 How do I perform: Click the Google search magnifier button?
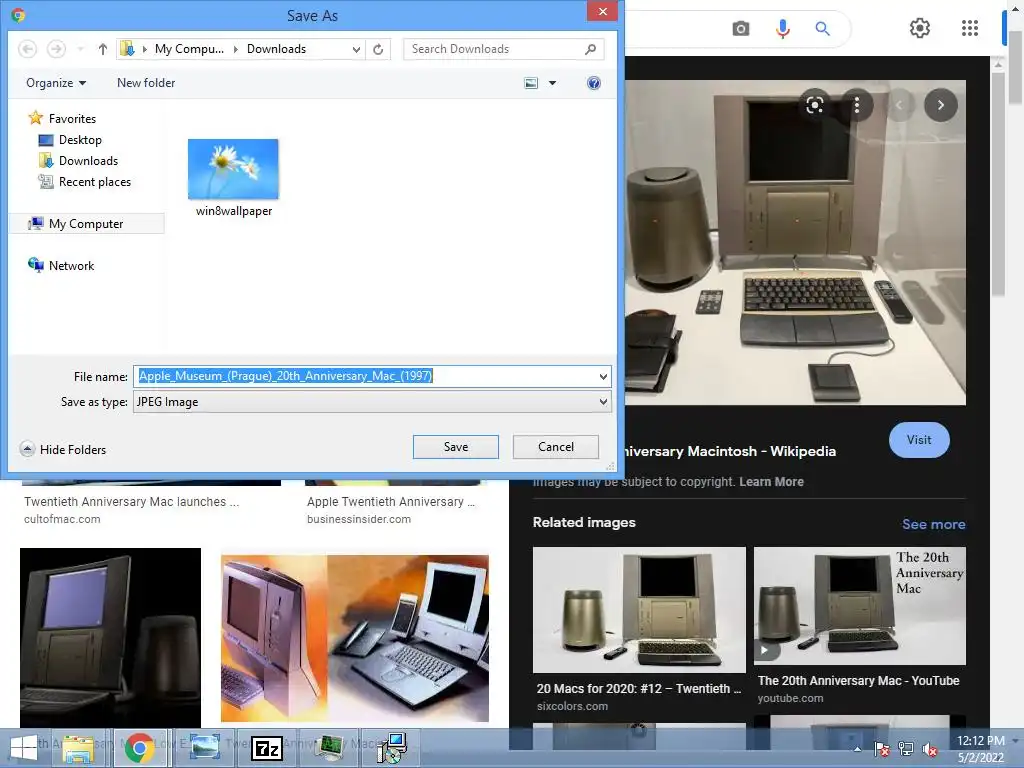pos(823,29)
